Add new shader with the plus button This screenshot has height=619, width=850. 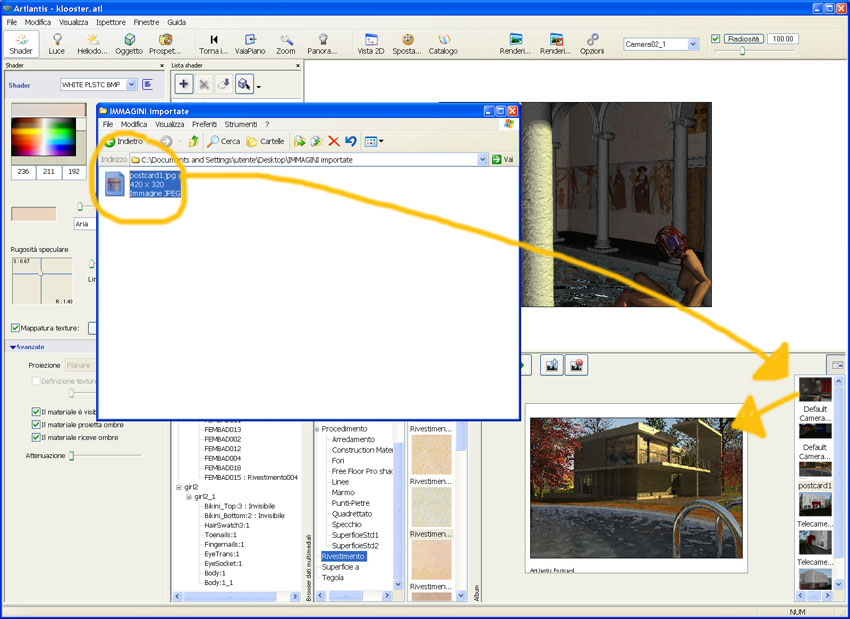pos(184,85)
